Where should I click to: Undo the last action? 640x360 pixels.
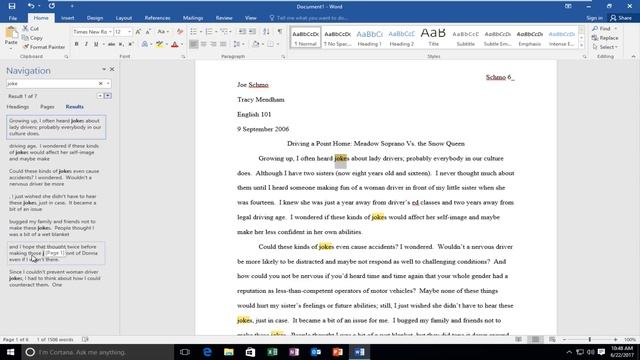31,6
